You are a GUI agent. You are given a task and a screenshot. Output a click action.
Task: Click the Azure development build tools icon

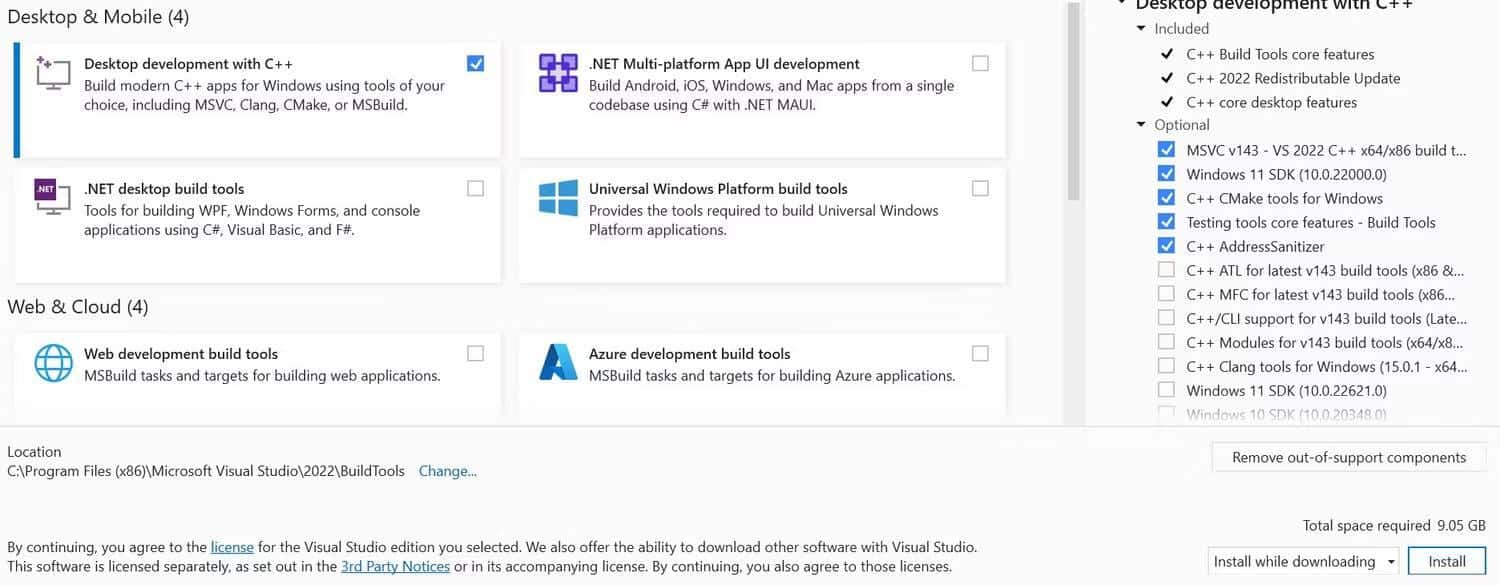pyautogui.click(x=558, y=363)
